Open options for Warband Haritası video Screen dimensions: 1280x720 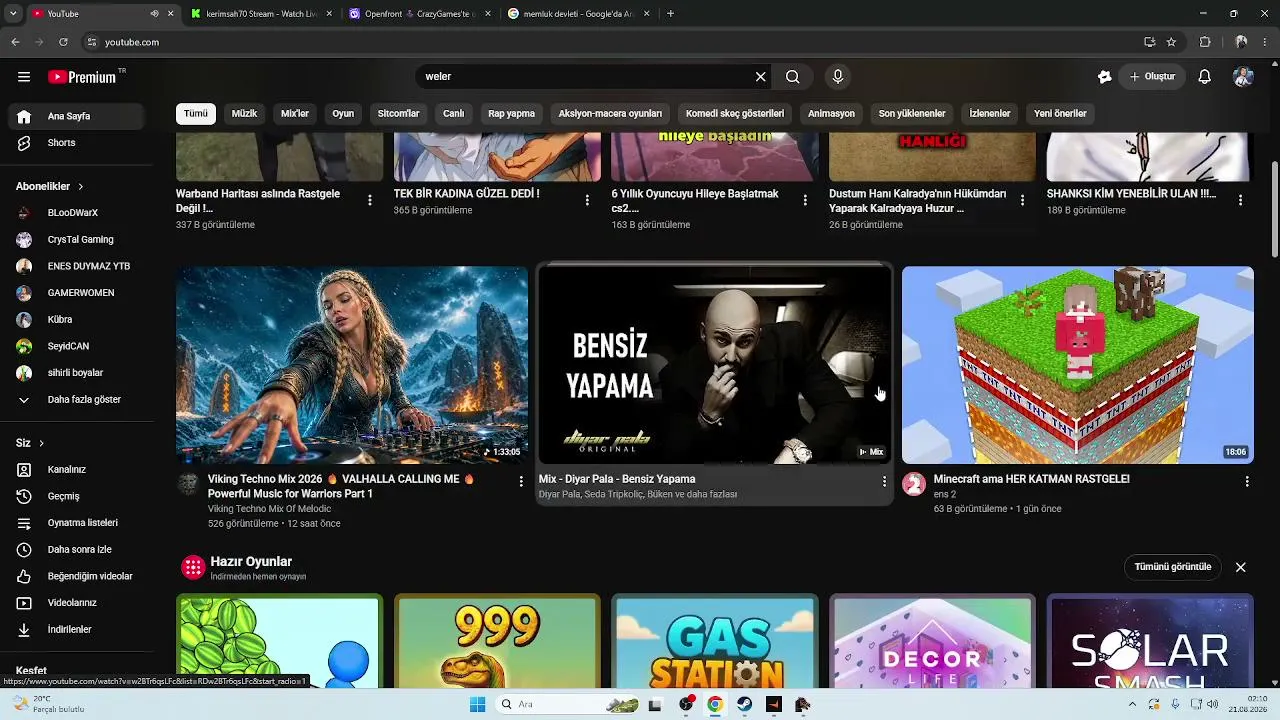370,200
